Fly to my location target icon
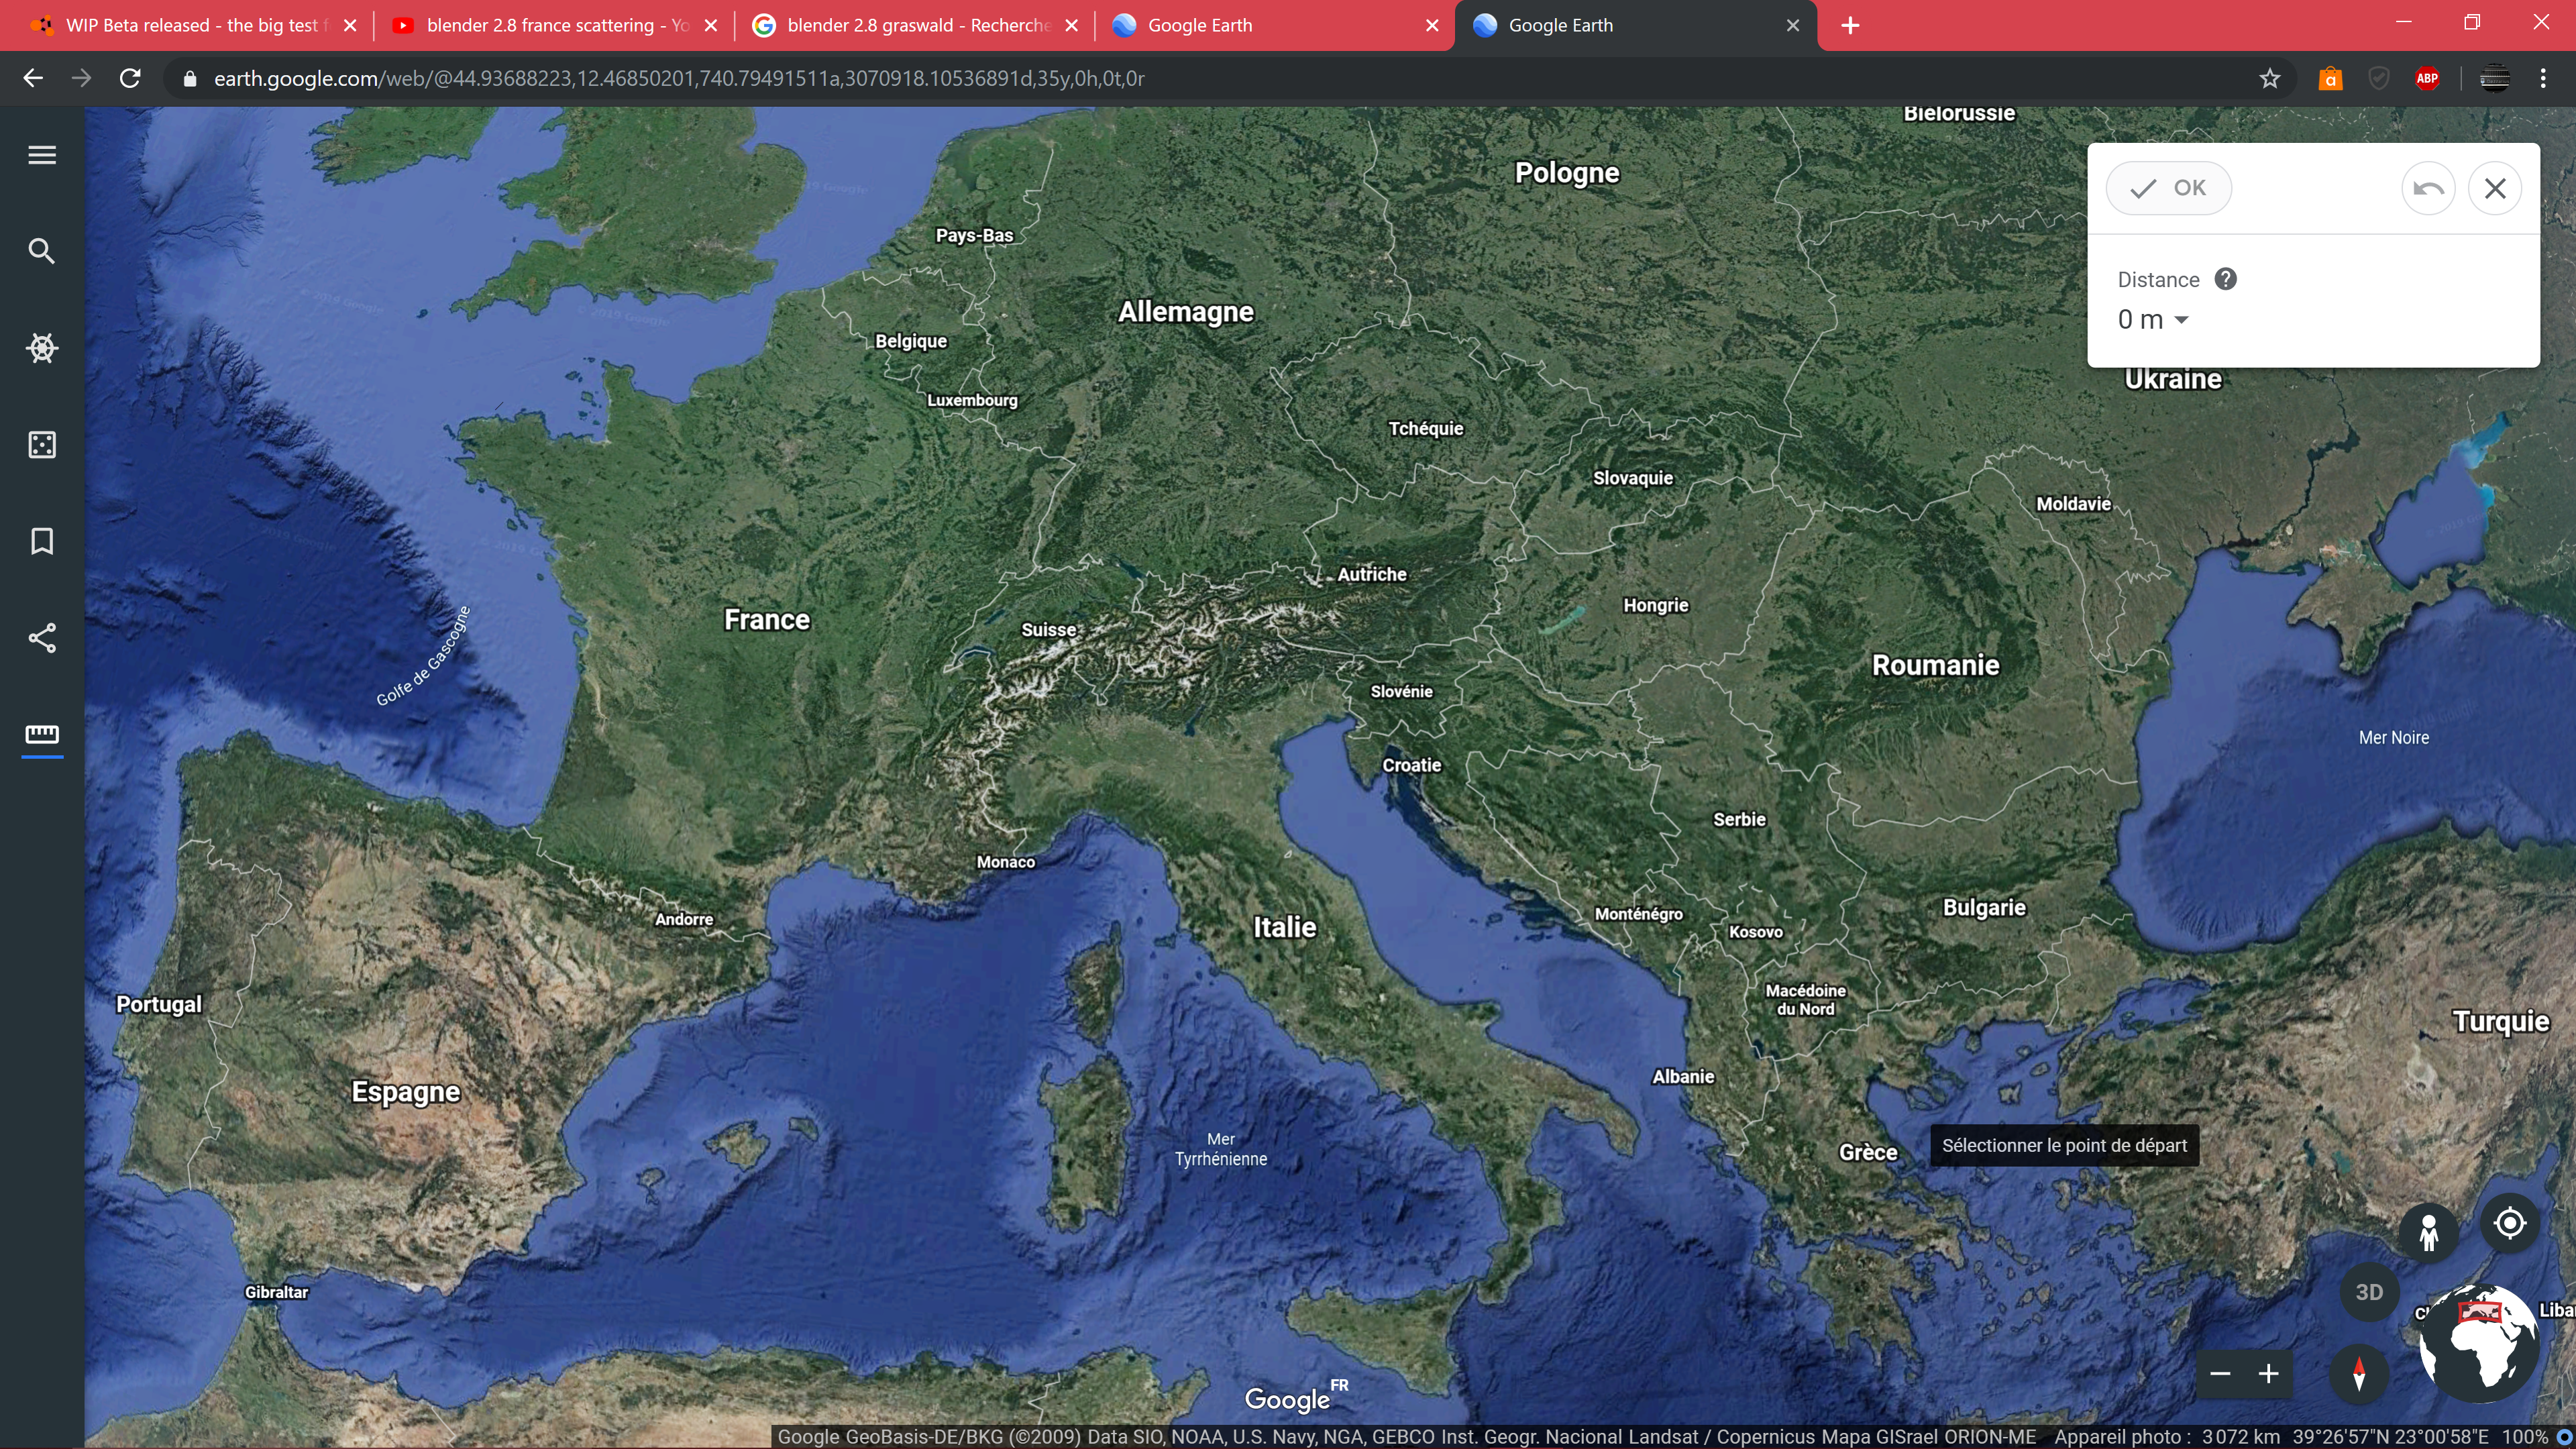 [x=2510, y=1223]
